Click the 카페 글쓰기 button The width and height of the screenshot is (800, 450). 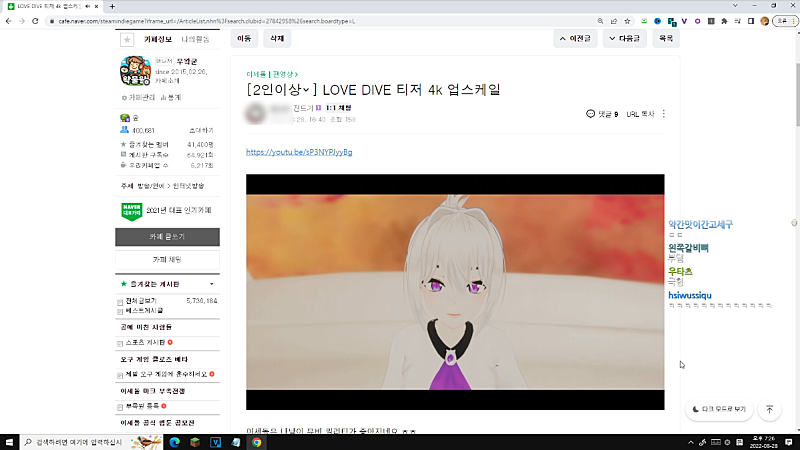point(167,237)
